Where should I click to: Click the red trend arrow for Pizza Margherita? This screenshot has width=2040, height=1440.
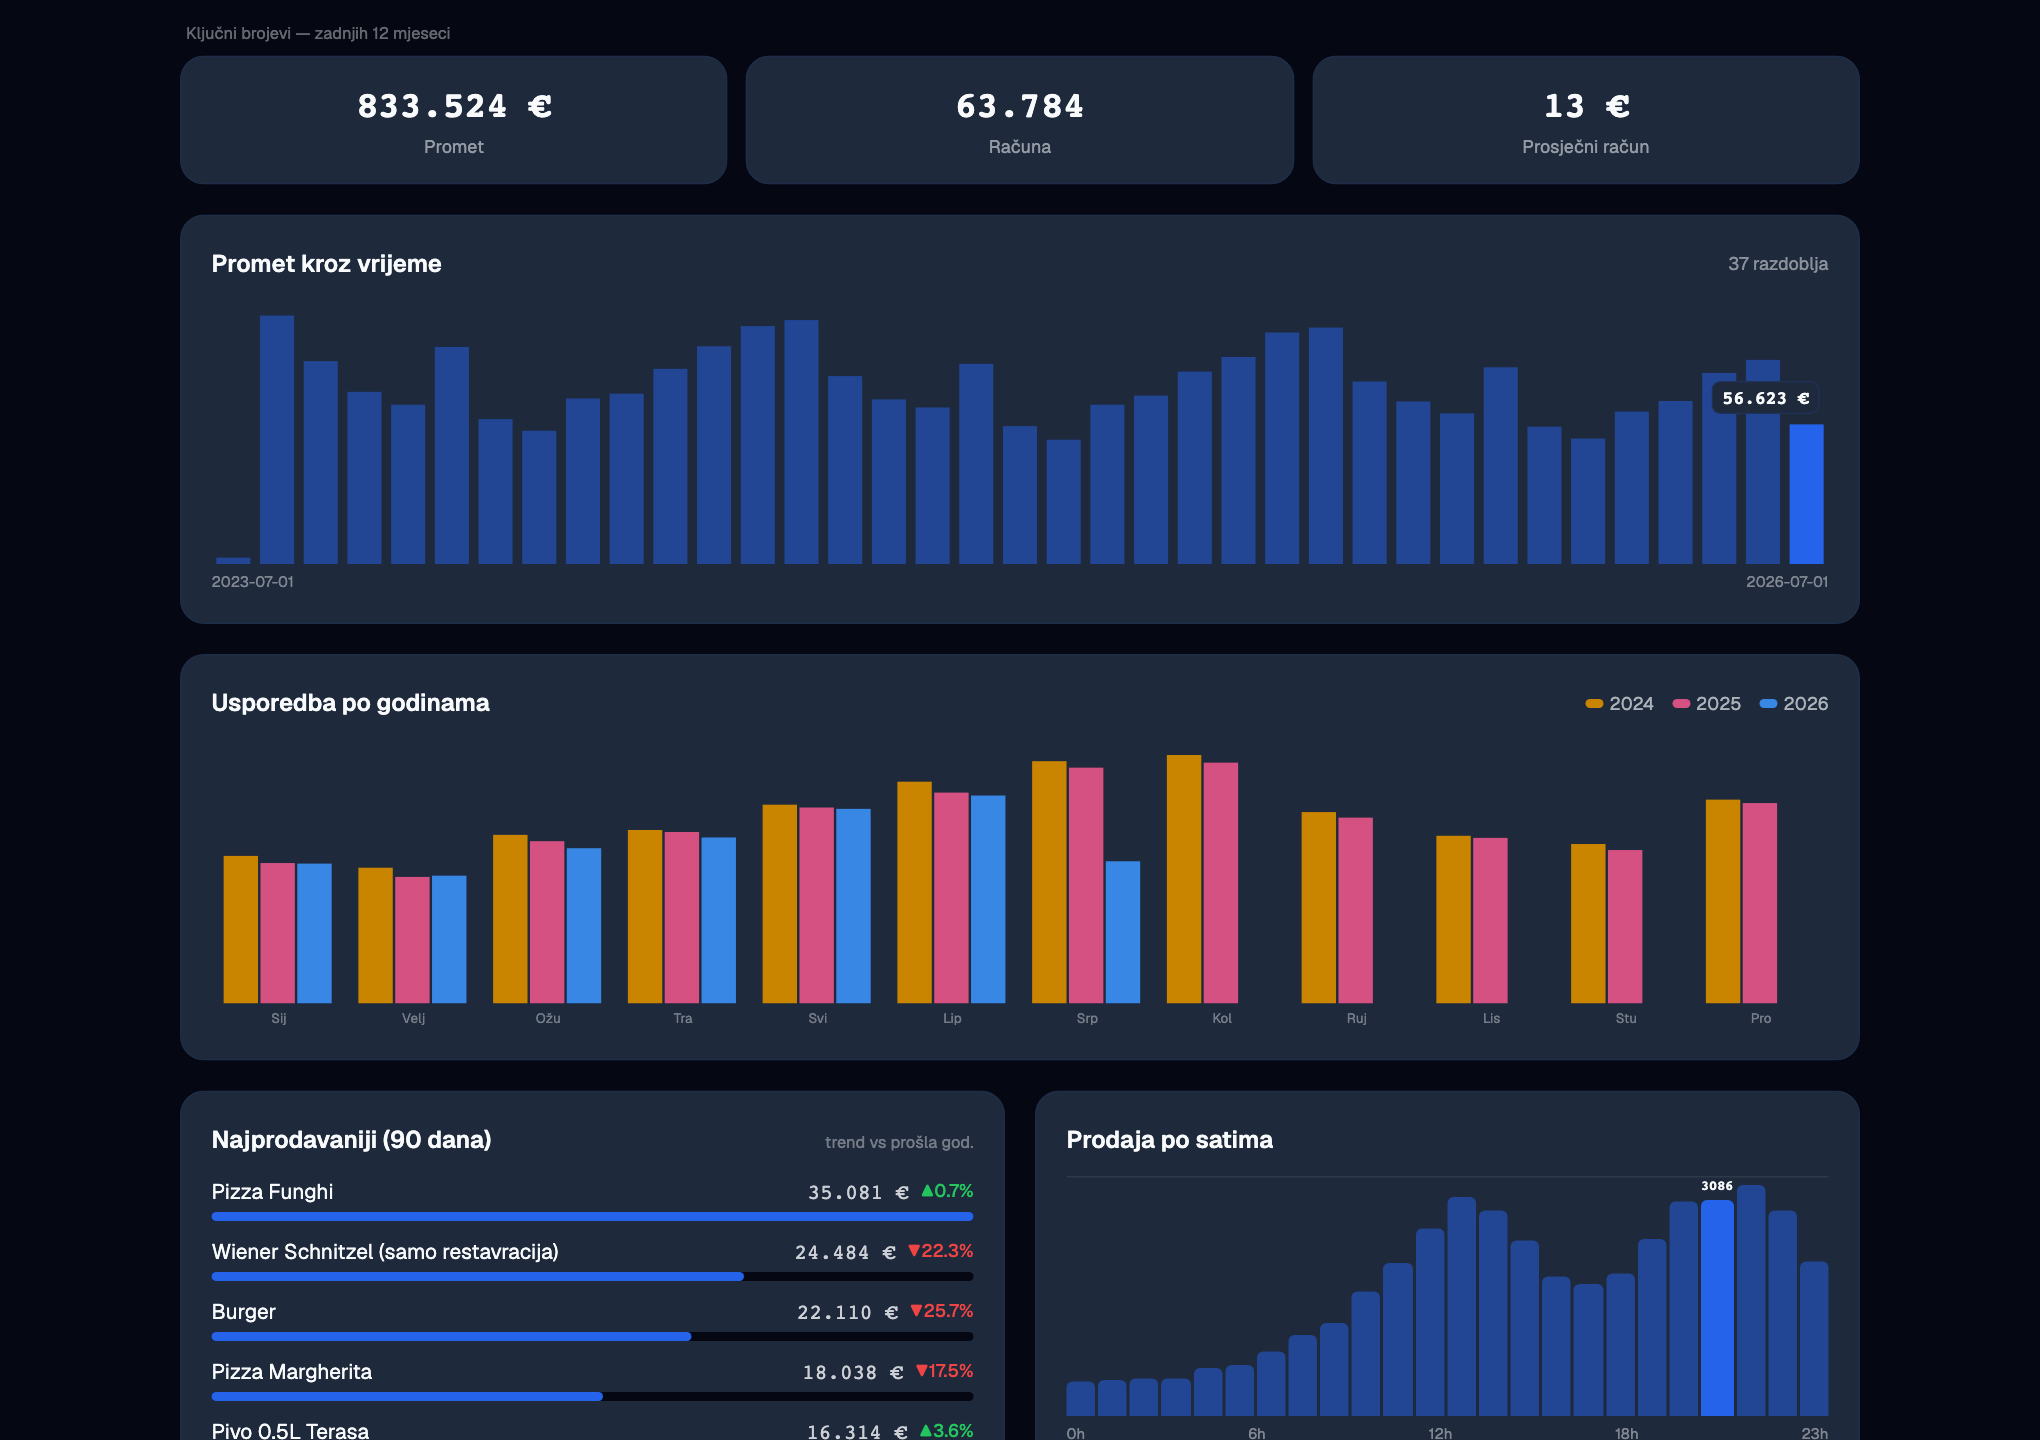coord(922,1371)
